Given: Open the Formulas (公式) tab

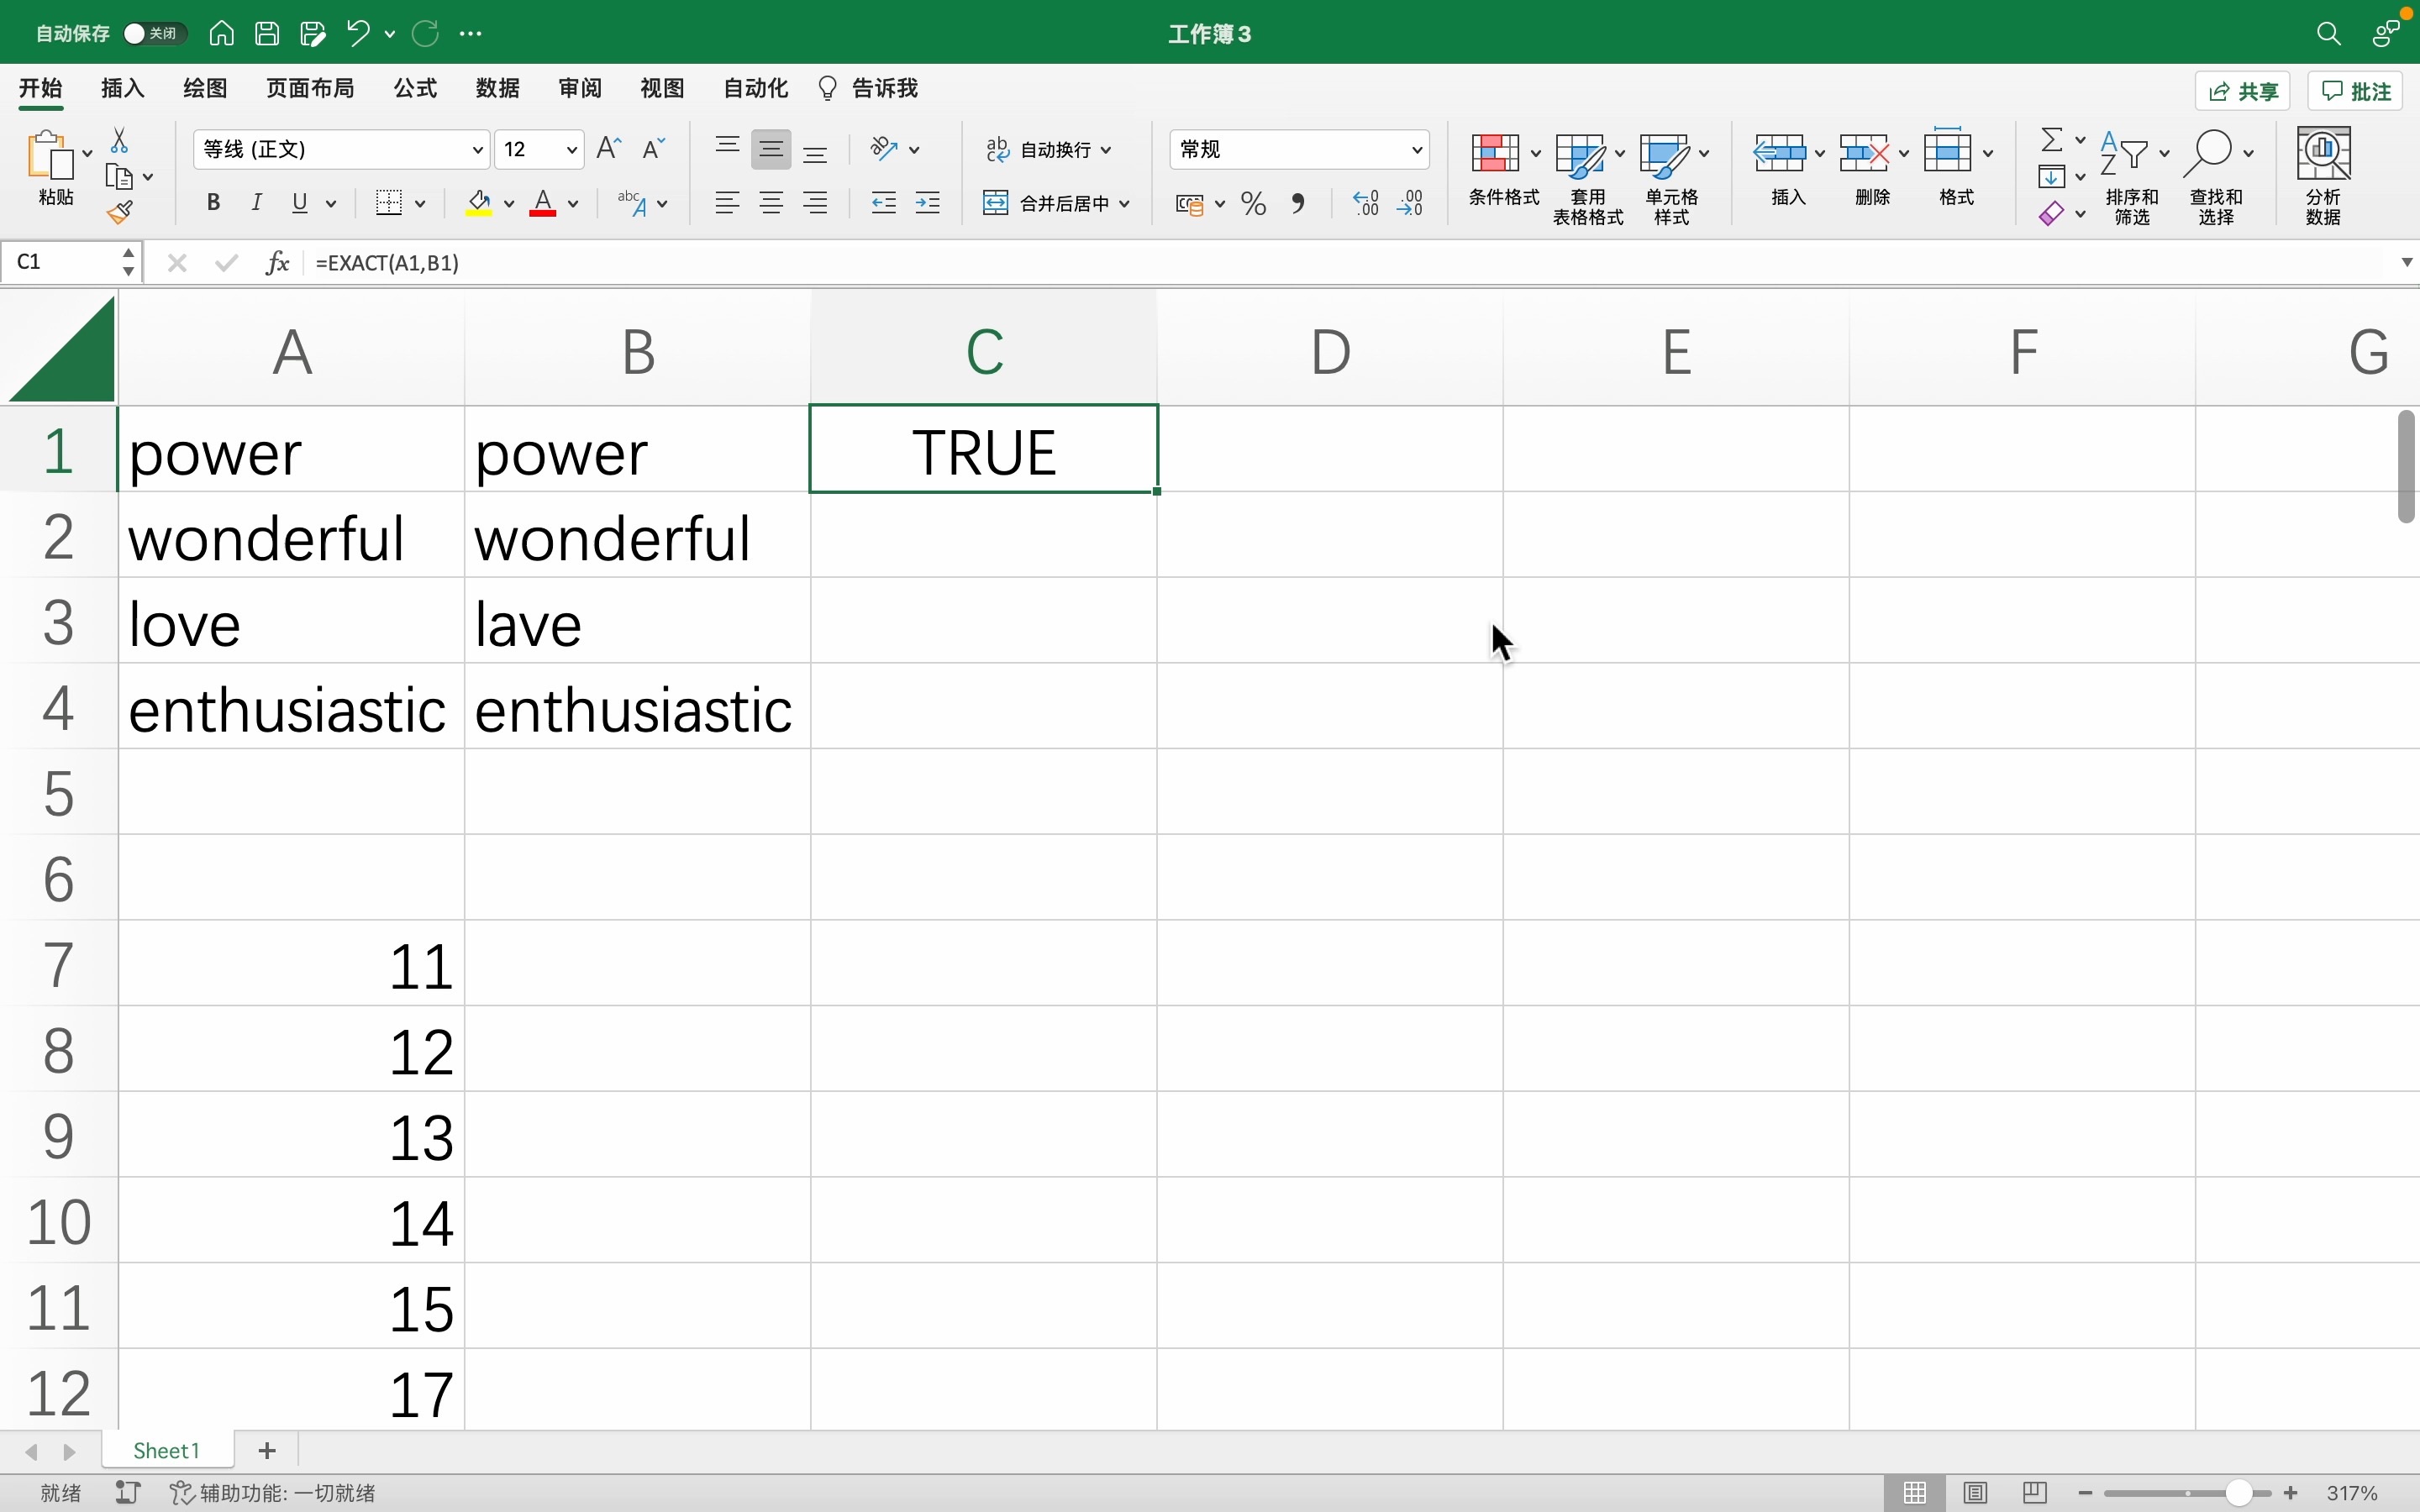Looking at the screenshot, I should pos(415,89).
